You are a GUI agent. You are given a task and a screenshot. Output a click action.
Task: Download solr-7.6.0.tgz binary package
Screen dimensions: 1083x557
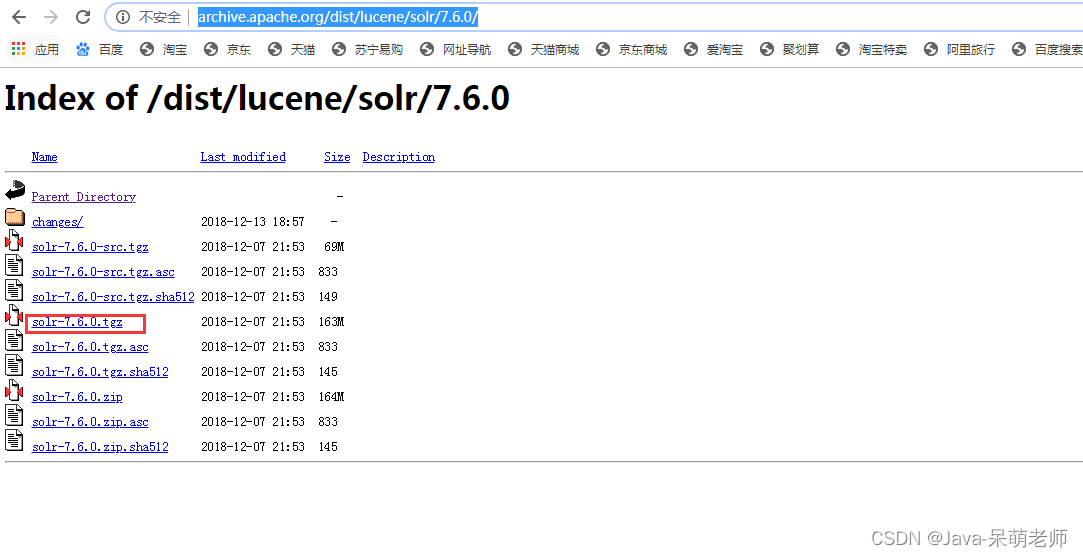pos(77,322)
